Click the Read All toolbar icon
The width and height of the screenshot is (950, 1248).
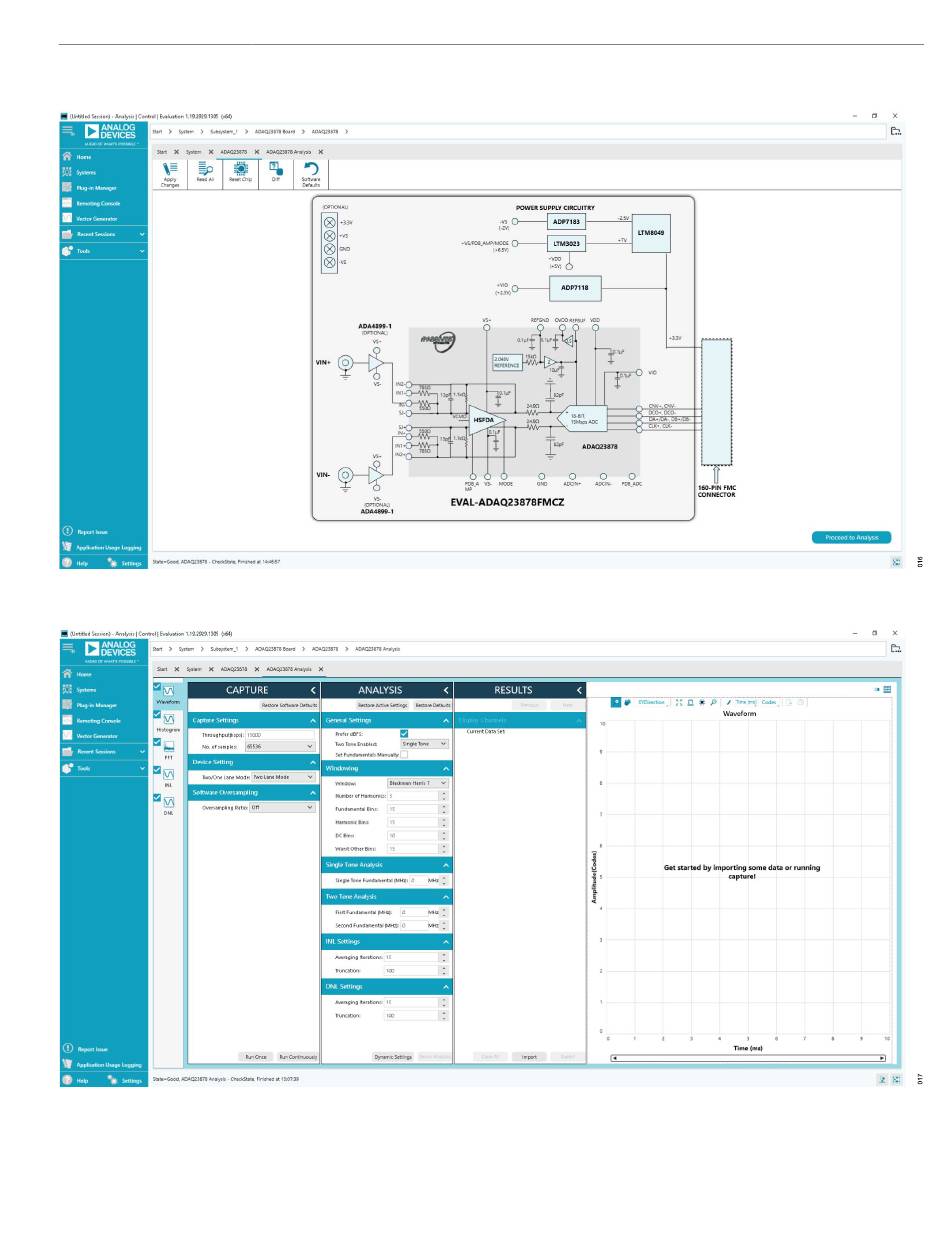(x=204, y=173)
